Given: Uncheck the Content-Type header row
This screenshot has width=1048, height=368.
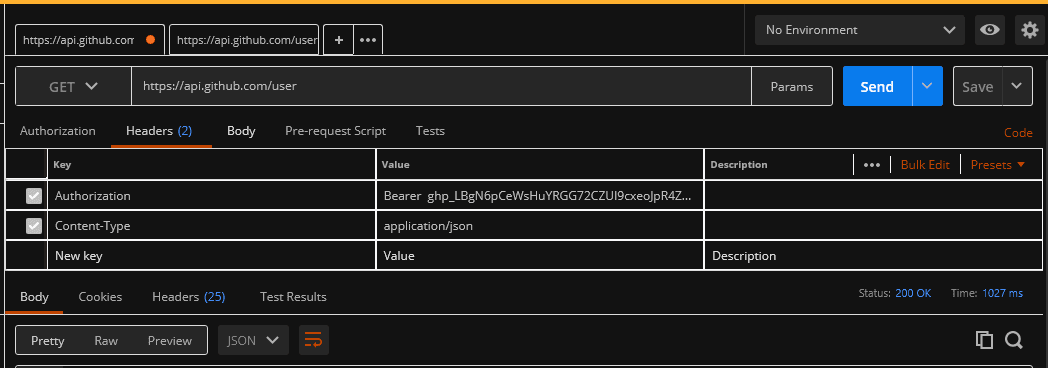Looking at the screenshot, I should [33, 226].
